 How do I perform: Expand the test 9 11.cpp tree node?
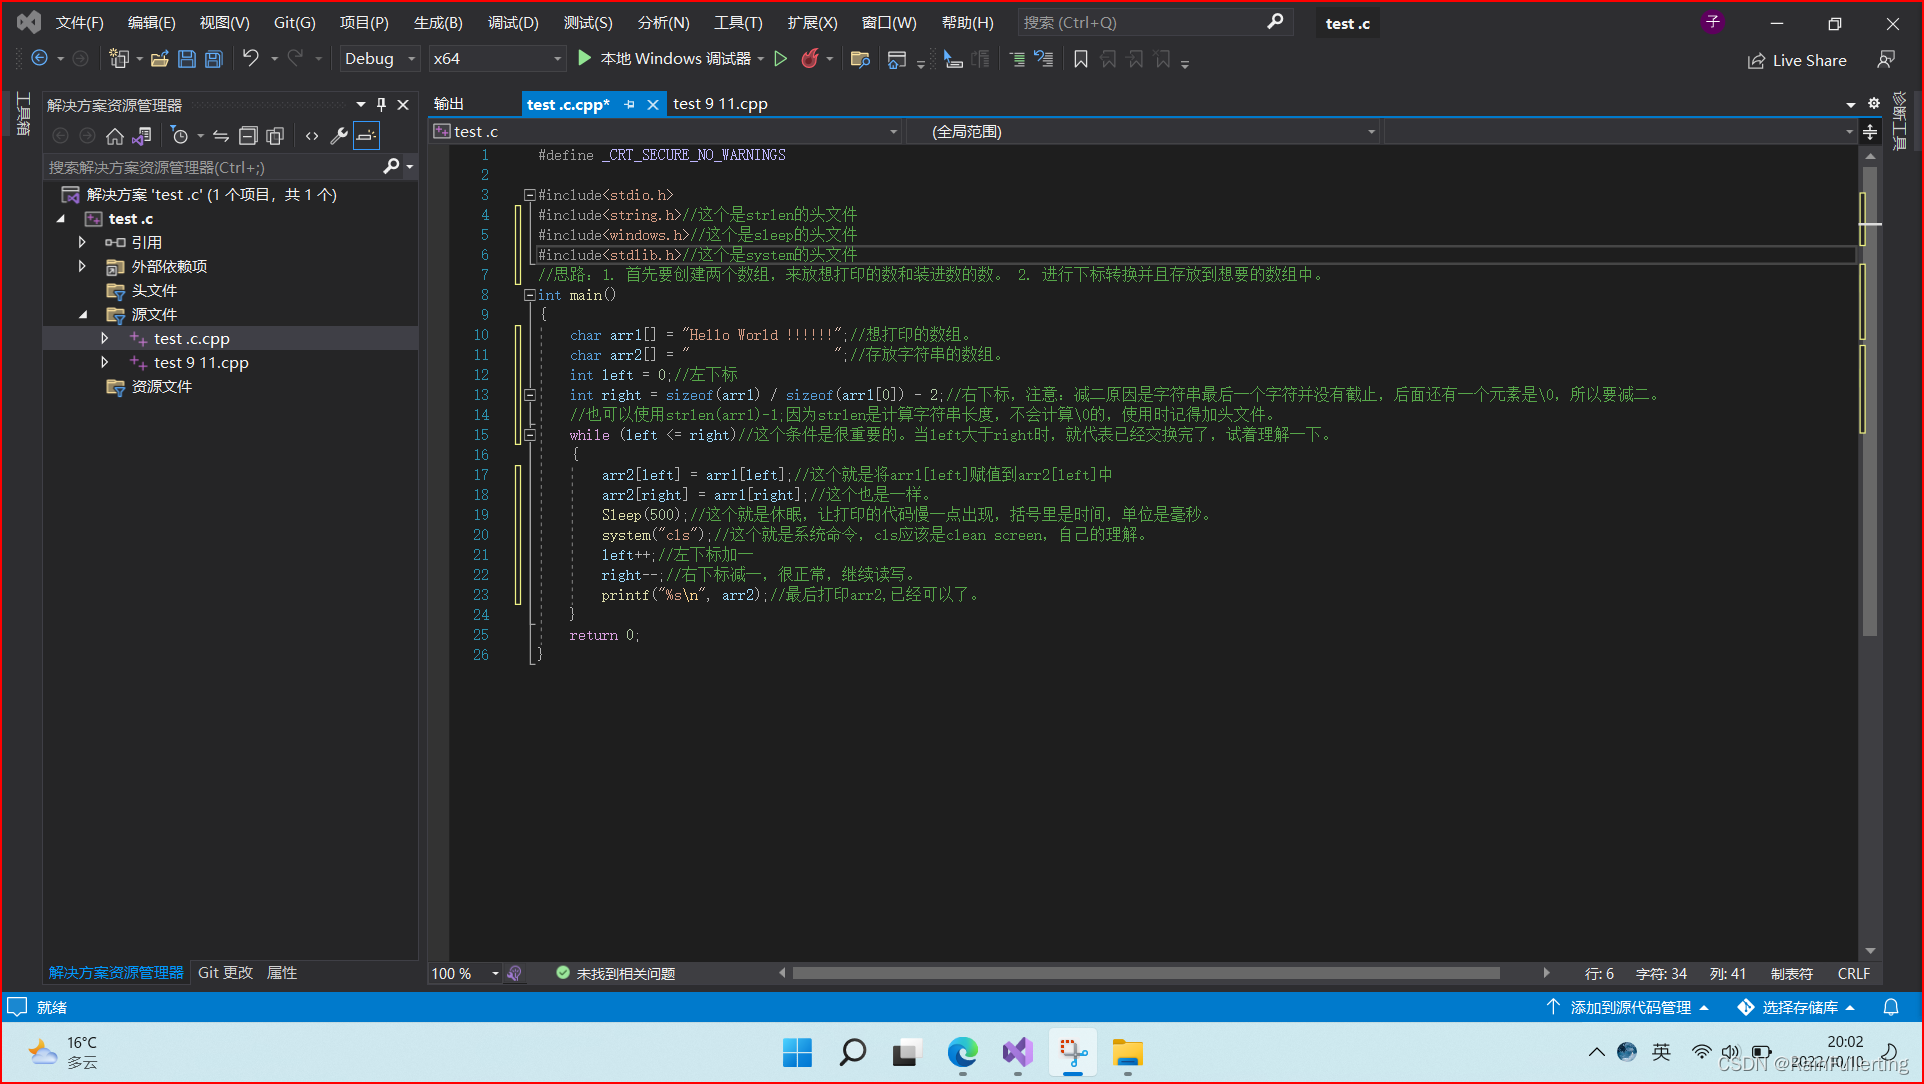(105, 362)
